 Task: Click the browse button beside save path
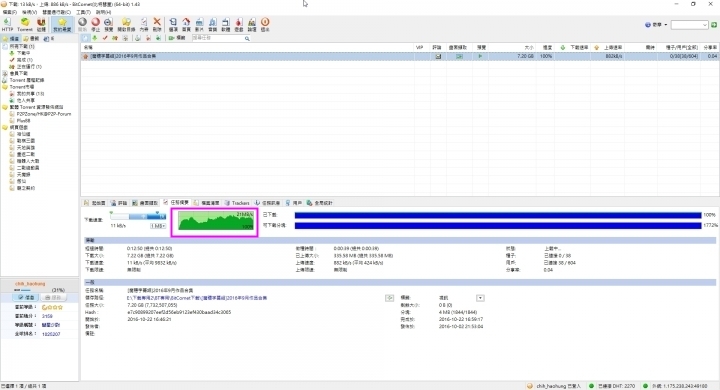pyautogui.click(x=389, y=298)
